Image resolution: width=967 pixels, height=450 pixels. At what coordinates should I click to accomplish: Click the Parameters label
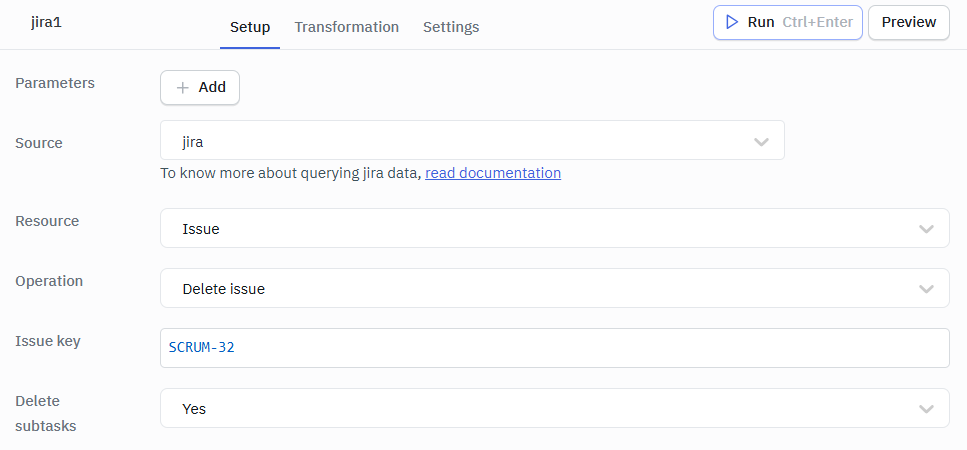(x=55, y=83)
